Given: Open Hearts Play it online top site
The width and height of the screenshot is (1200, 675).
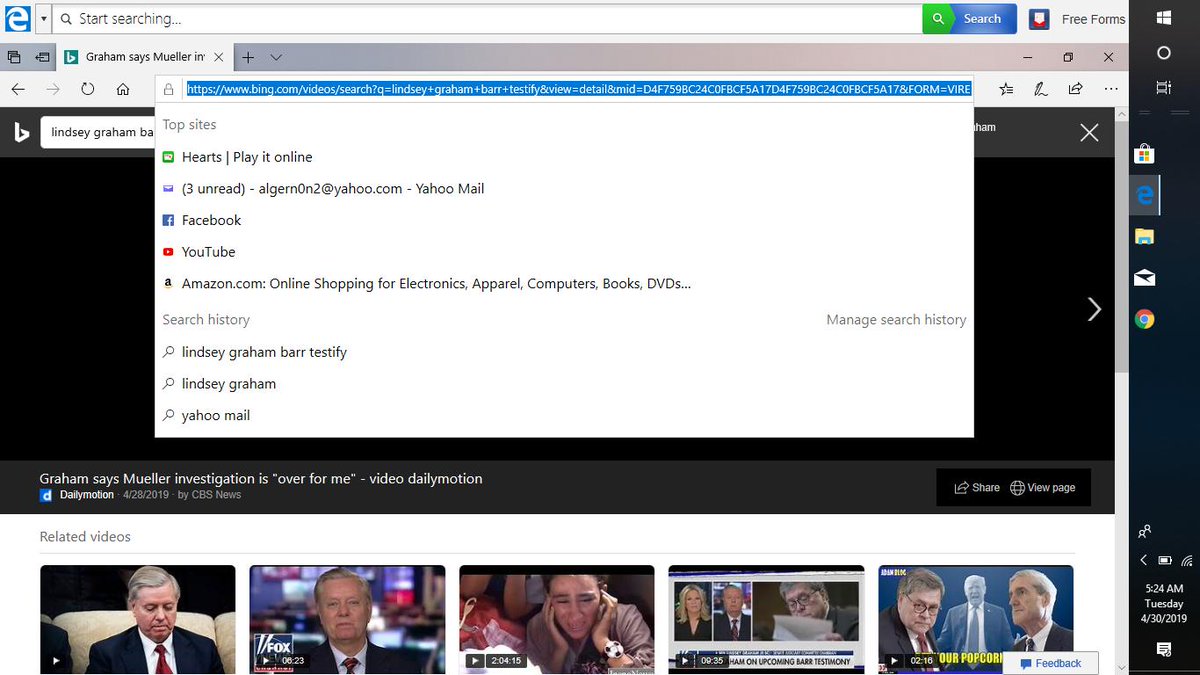Looking at the screenshot, I should click(x=564, y=157).
